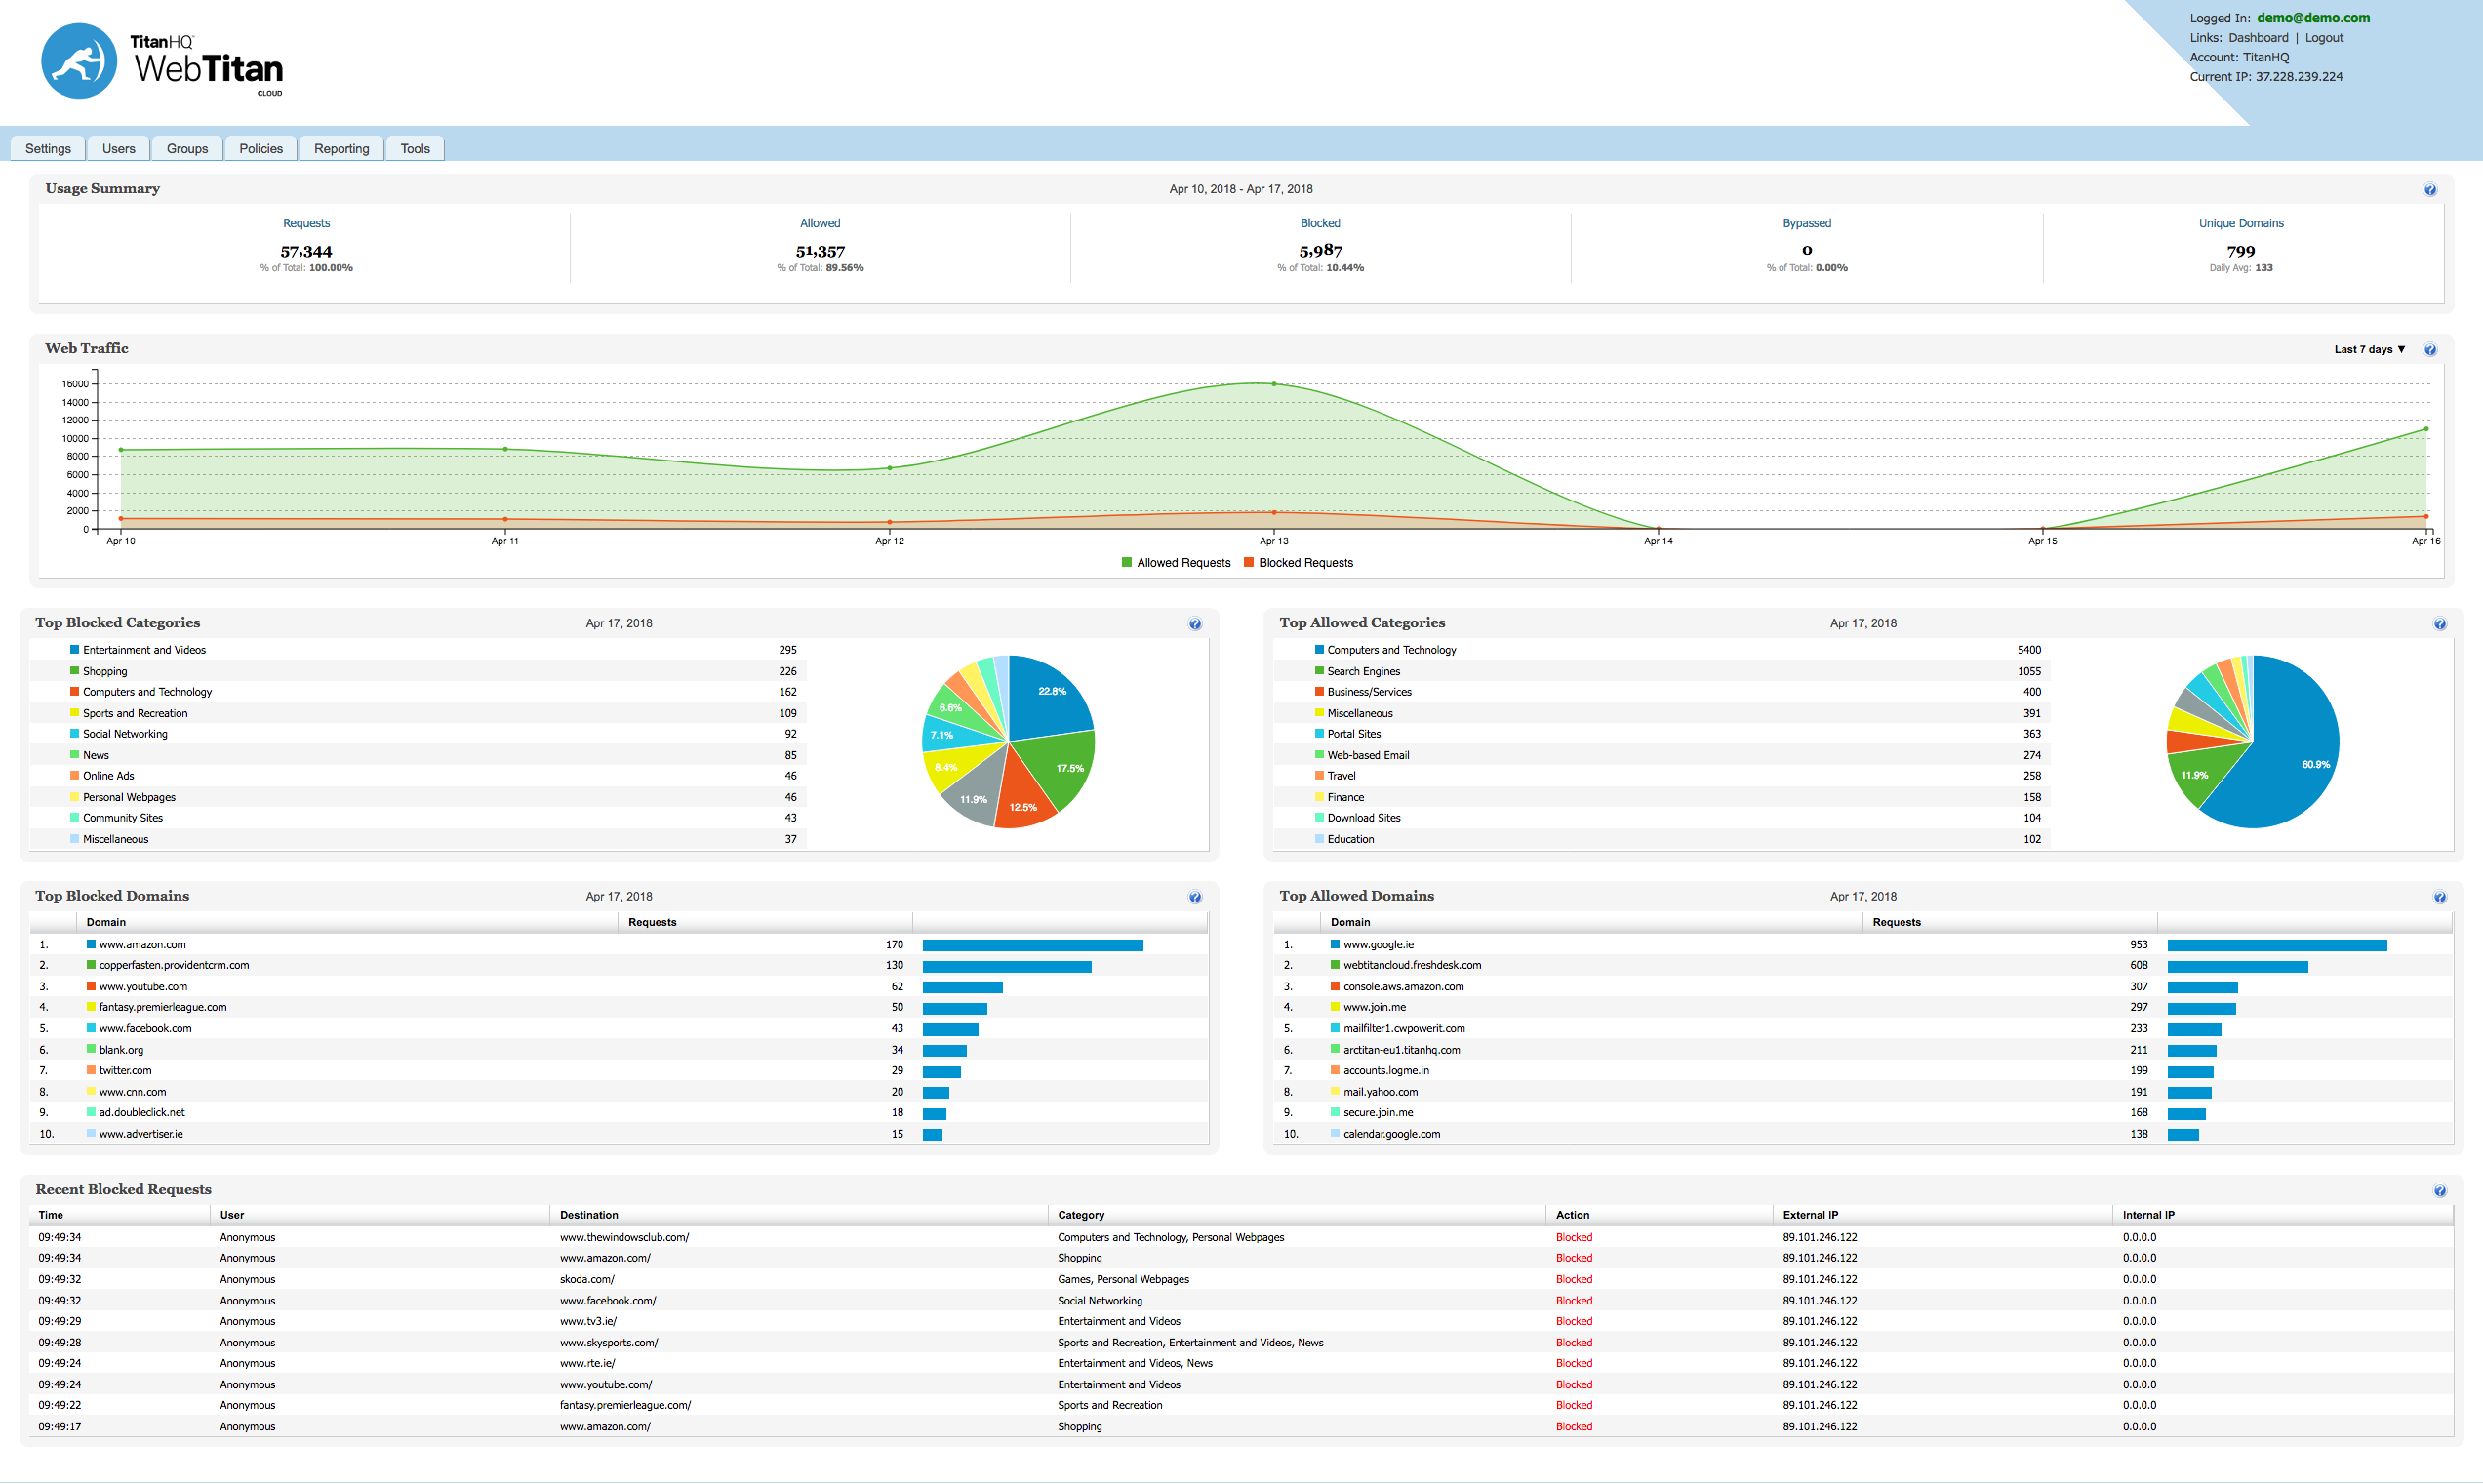This screenshot has width=2483, height=1484.
Task: Open the Settings menu tab
Action: point(48,149)
